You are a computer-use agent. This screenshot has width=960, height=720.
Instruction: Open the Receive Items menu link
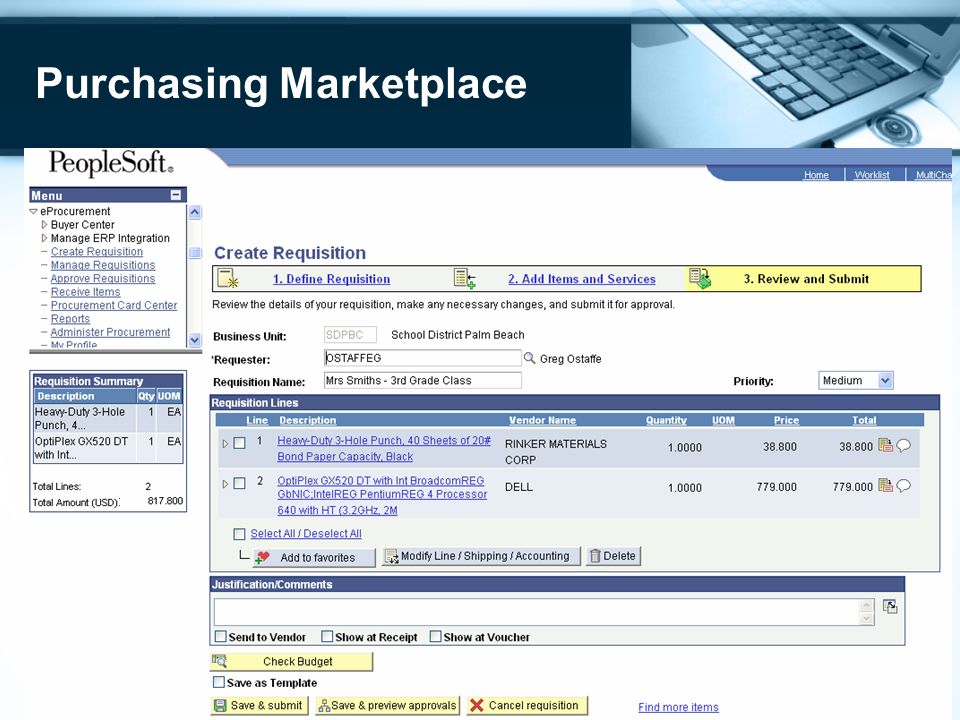pyautogui.click(x=86, y=292)
